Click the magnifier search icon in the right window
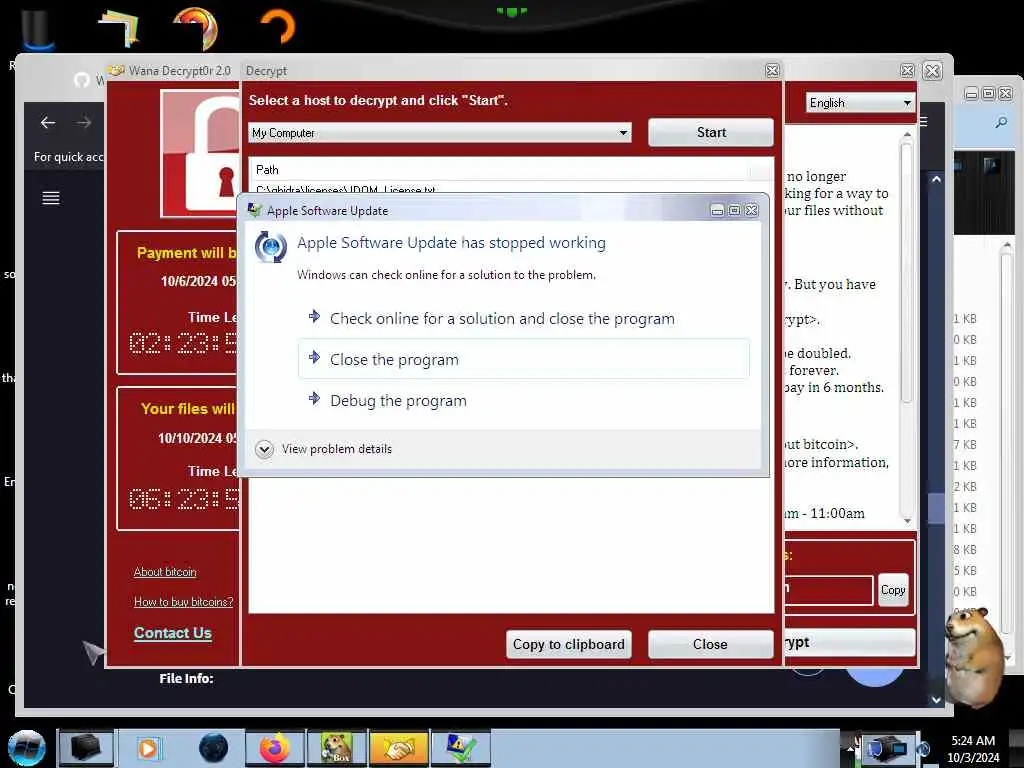1024x768 pixels. (1001, 122)
